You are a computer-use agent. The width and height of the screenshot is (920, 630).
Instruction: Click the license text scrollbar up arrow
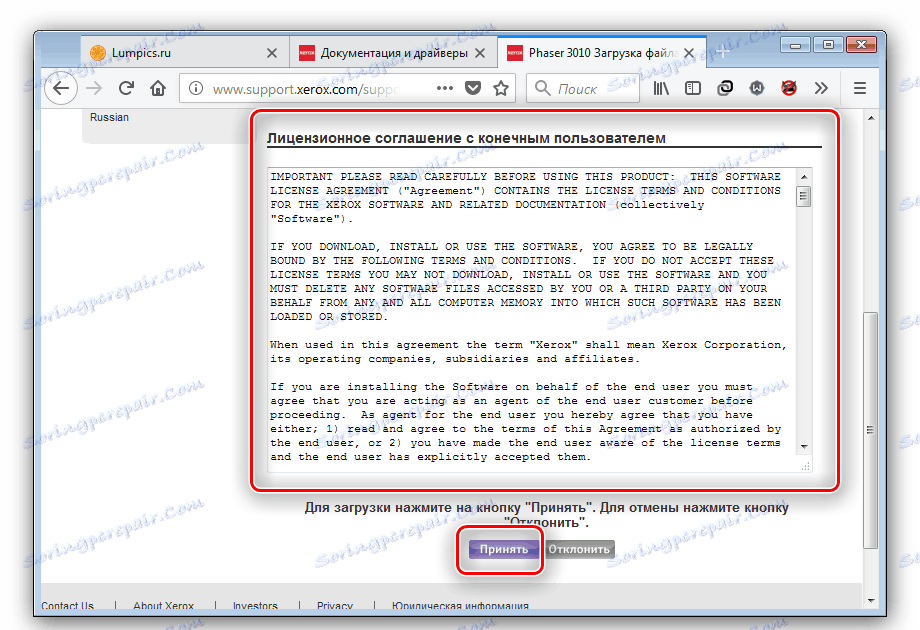click(x=804, y=177)
